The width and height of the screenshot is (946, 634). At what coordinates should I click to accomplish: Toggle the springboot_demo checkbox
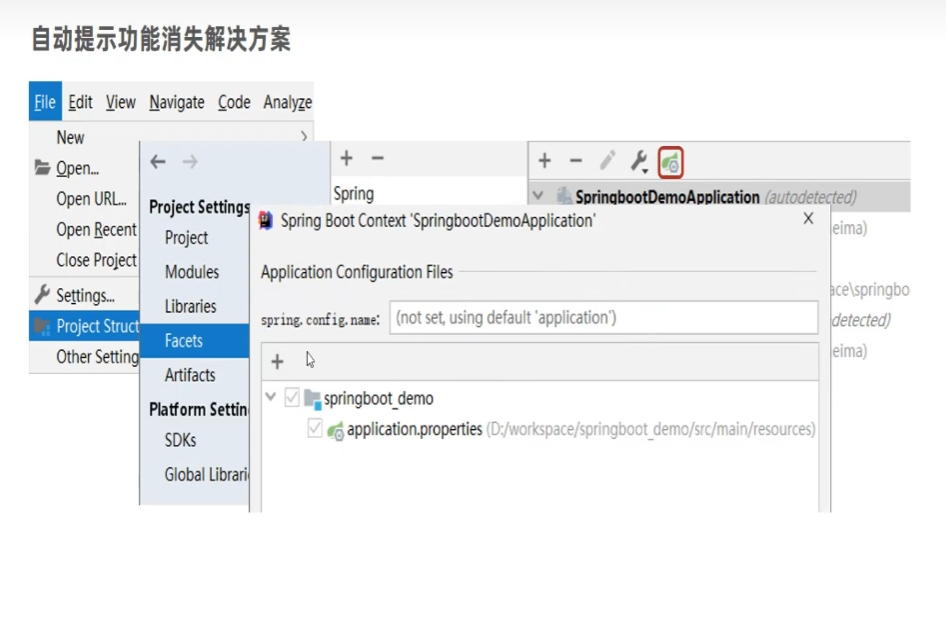pyautogui.click(x=292, y=398)
